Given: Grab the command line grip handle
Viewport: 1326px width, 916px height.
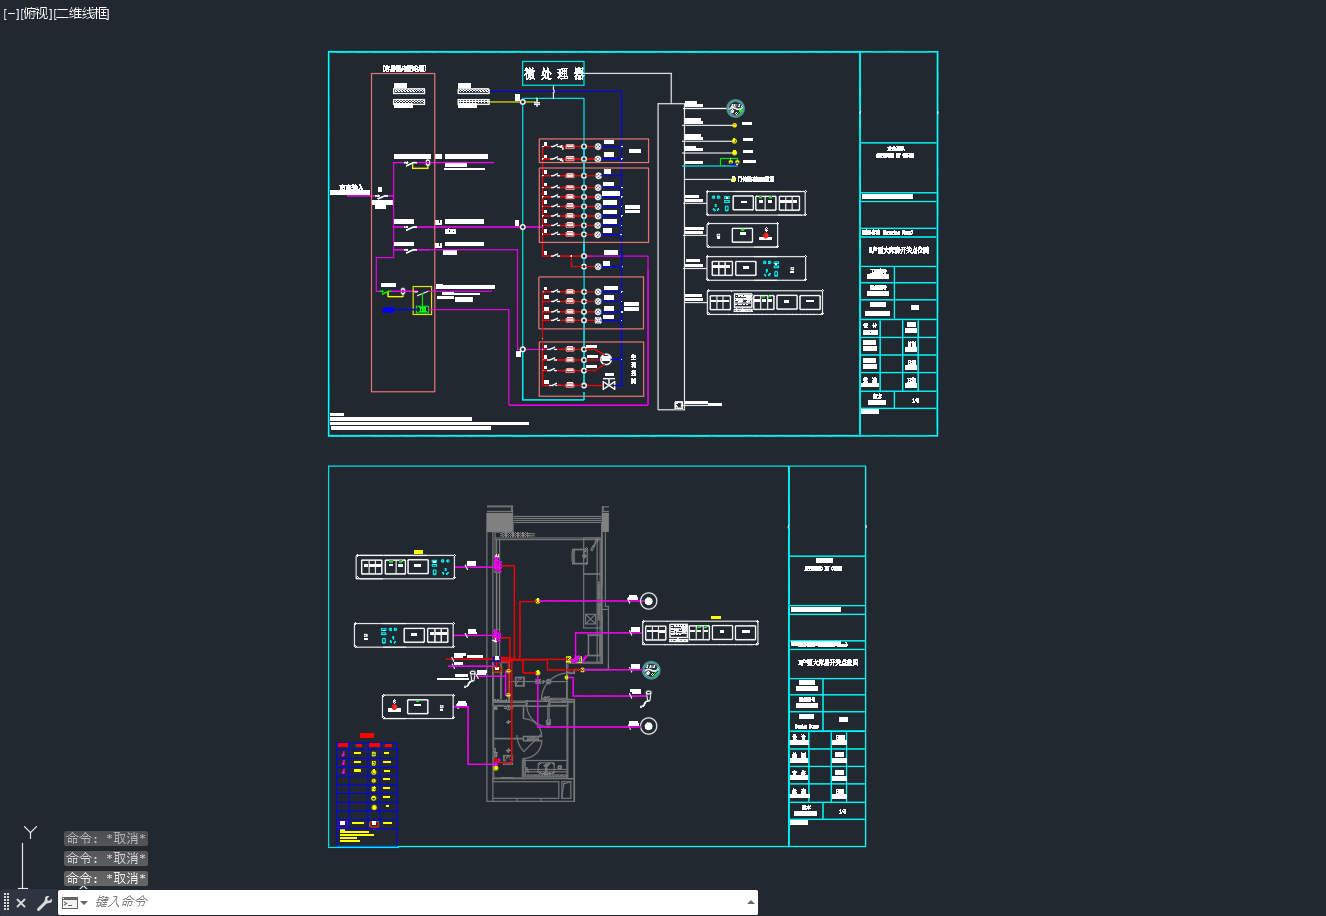Looking at the screenshot, I should [6, 903].
